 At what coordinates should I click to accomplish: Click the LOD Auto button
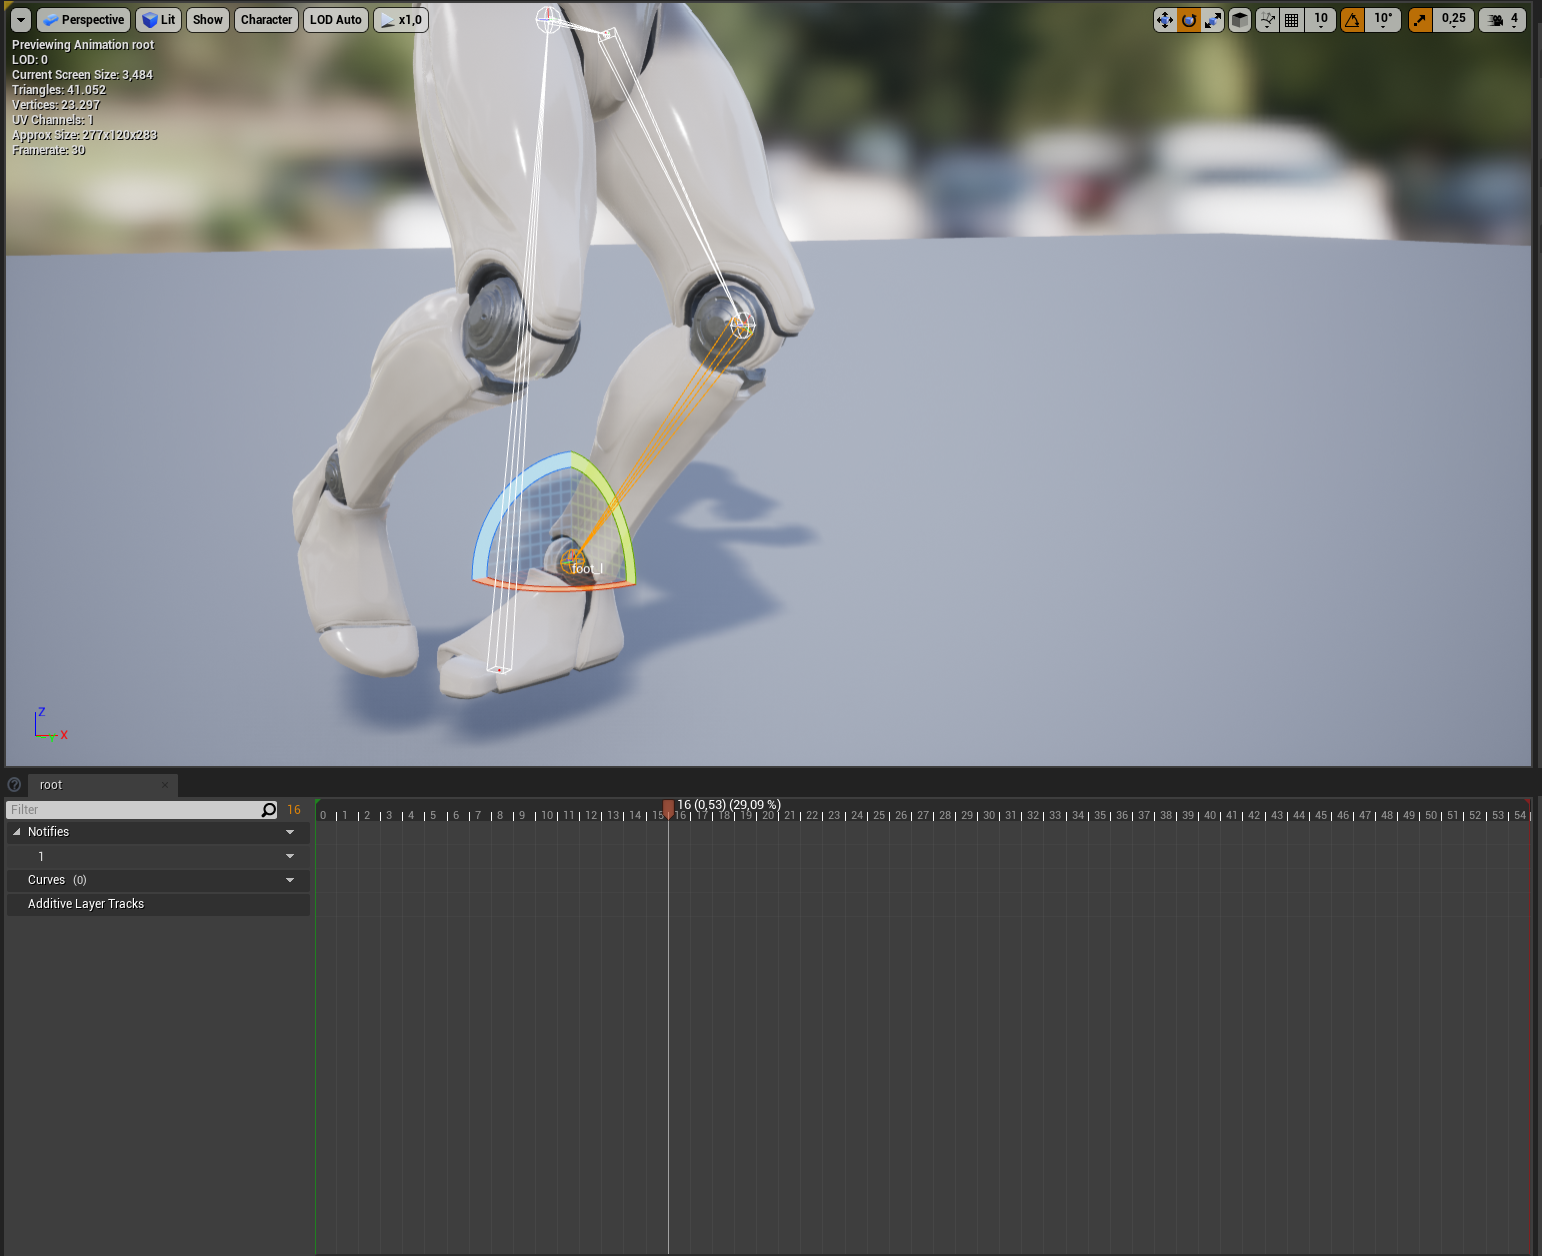[335, 19]
